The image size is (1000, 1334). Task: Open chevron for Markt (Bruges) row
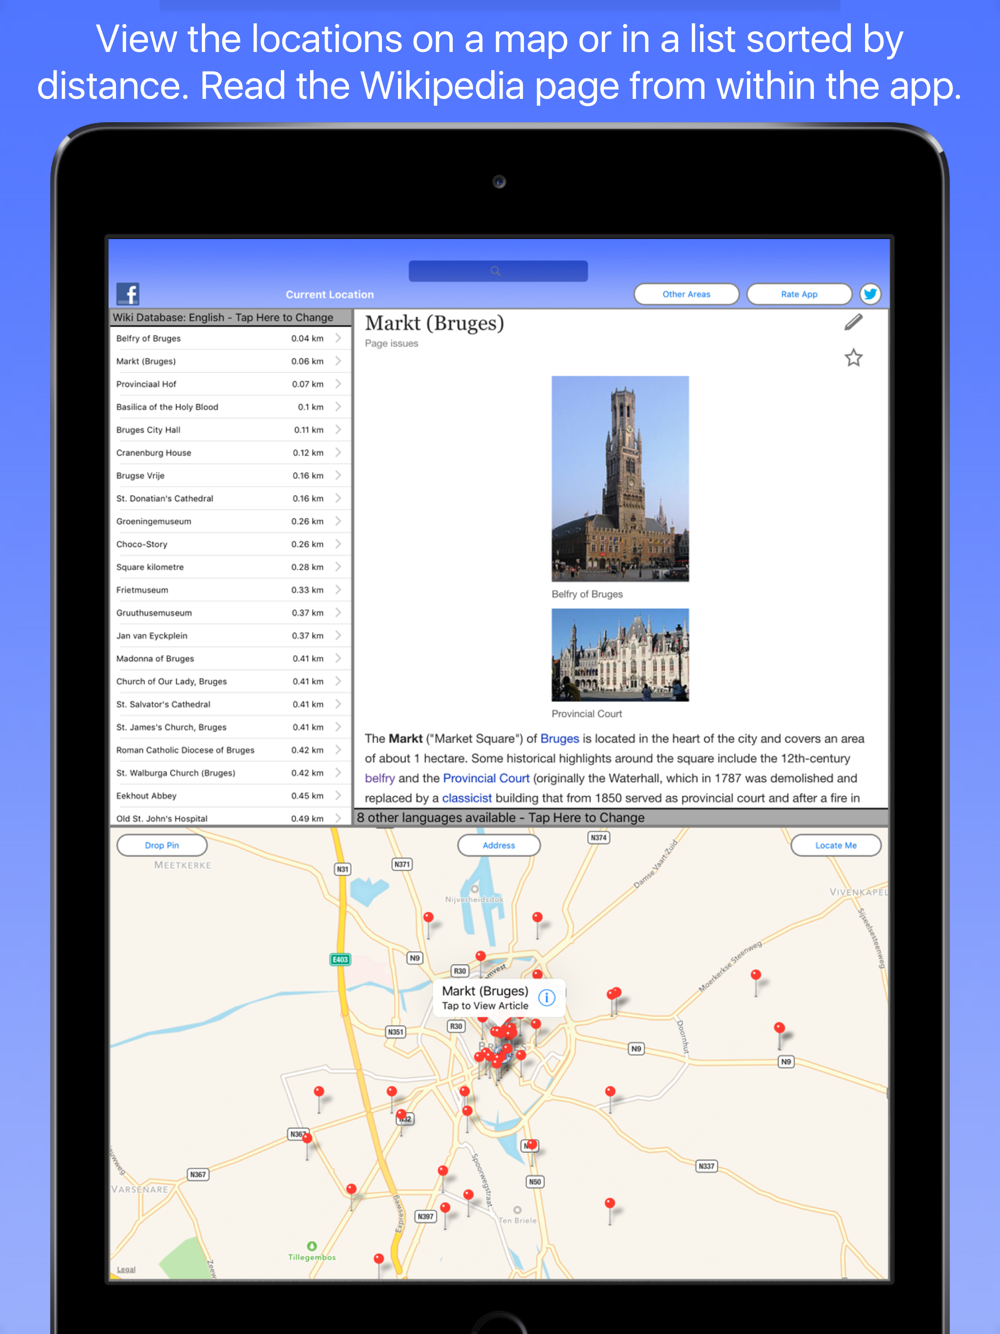[x=339, y=361]
